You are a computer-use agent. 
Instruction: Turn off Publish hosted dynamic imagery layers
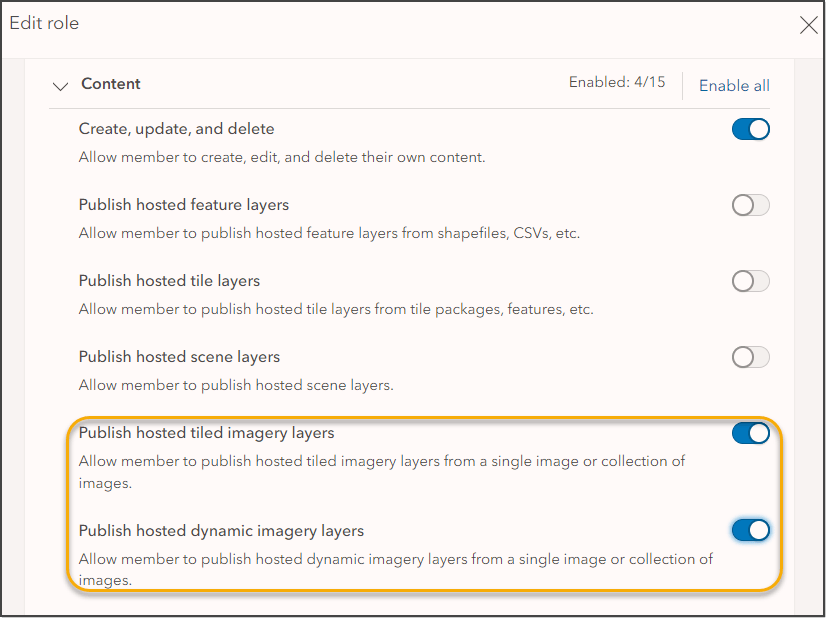751,530
